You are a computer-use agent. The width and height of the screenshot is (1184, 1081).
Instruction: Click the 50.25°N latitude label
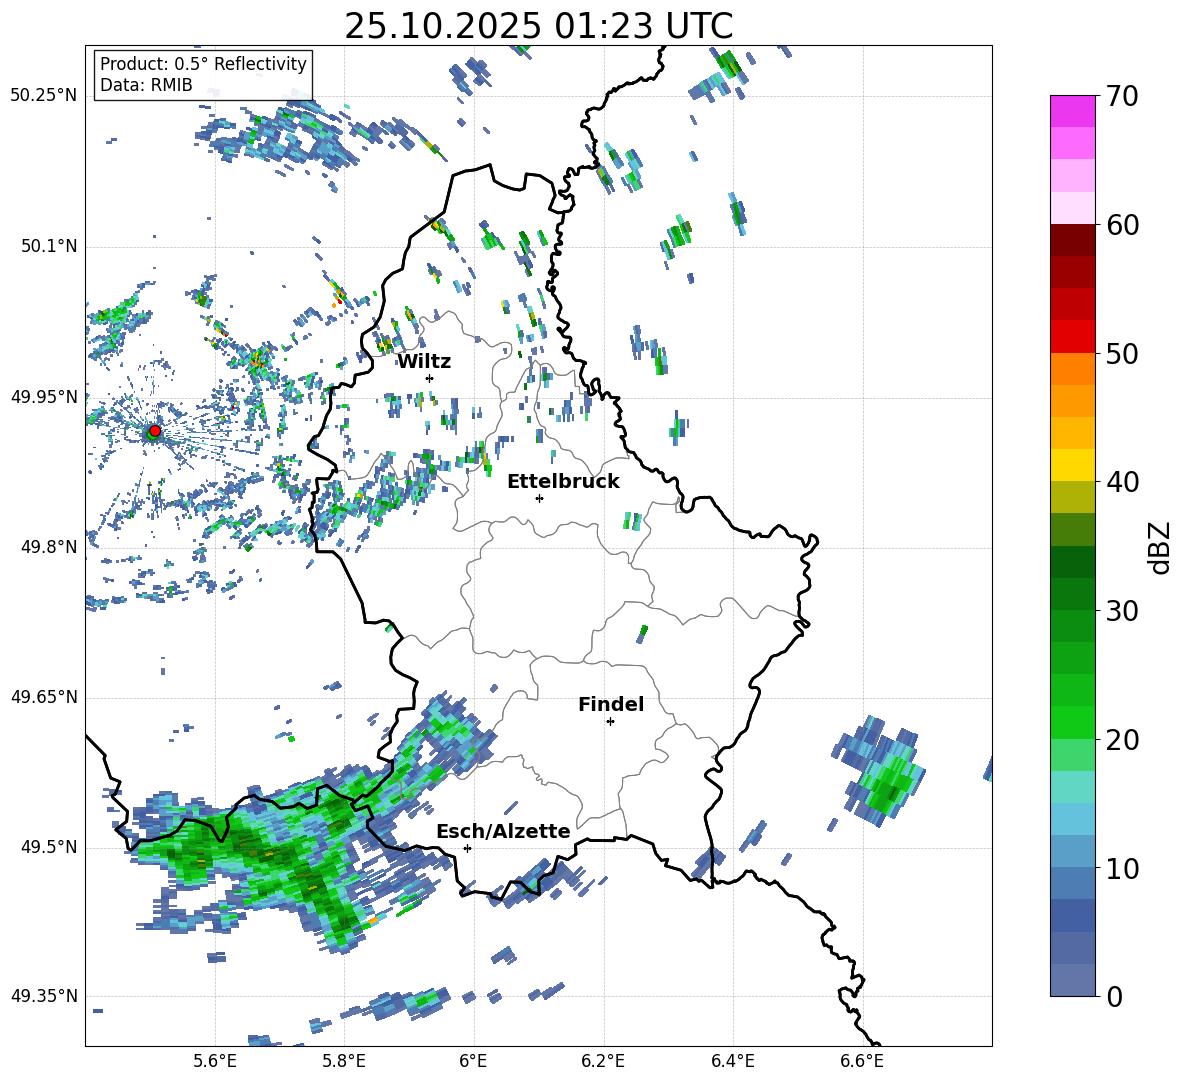point(44,96)
